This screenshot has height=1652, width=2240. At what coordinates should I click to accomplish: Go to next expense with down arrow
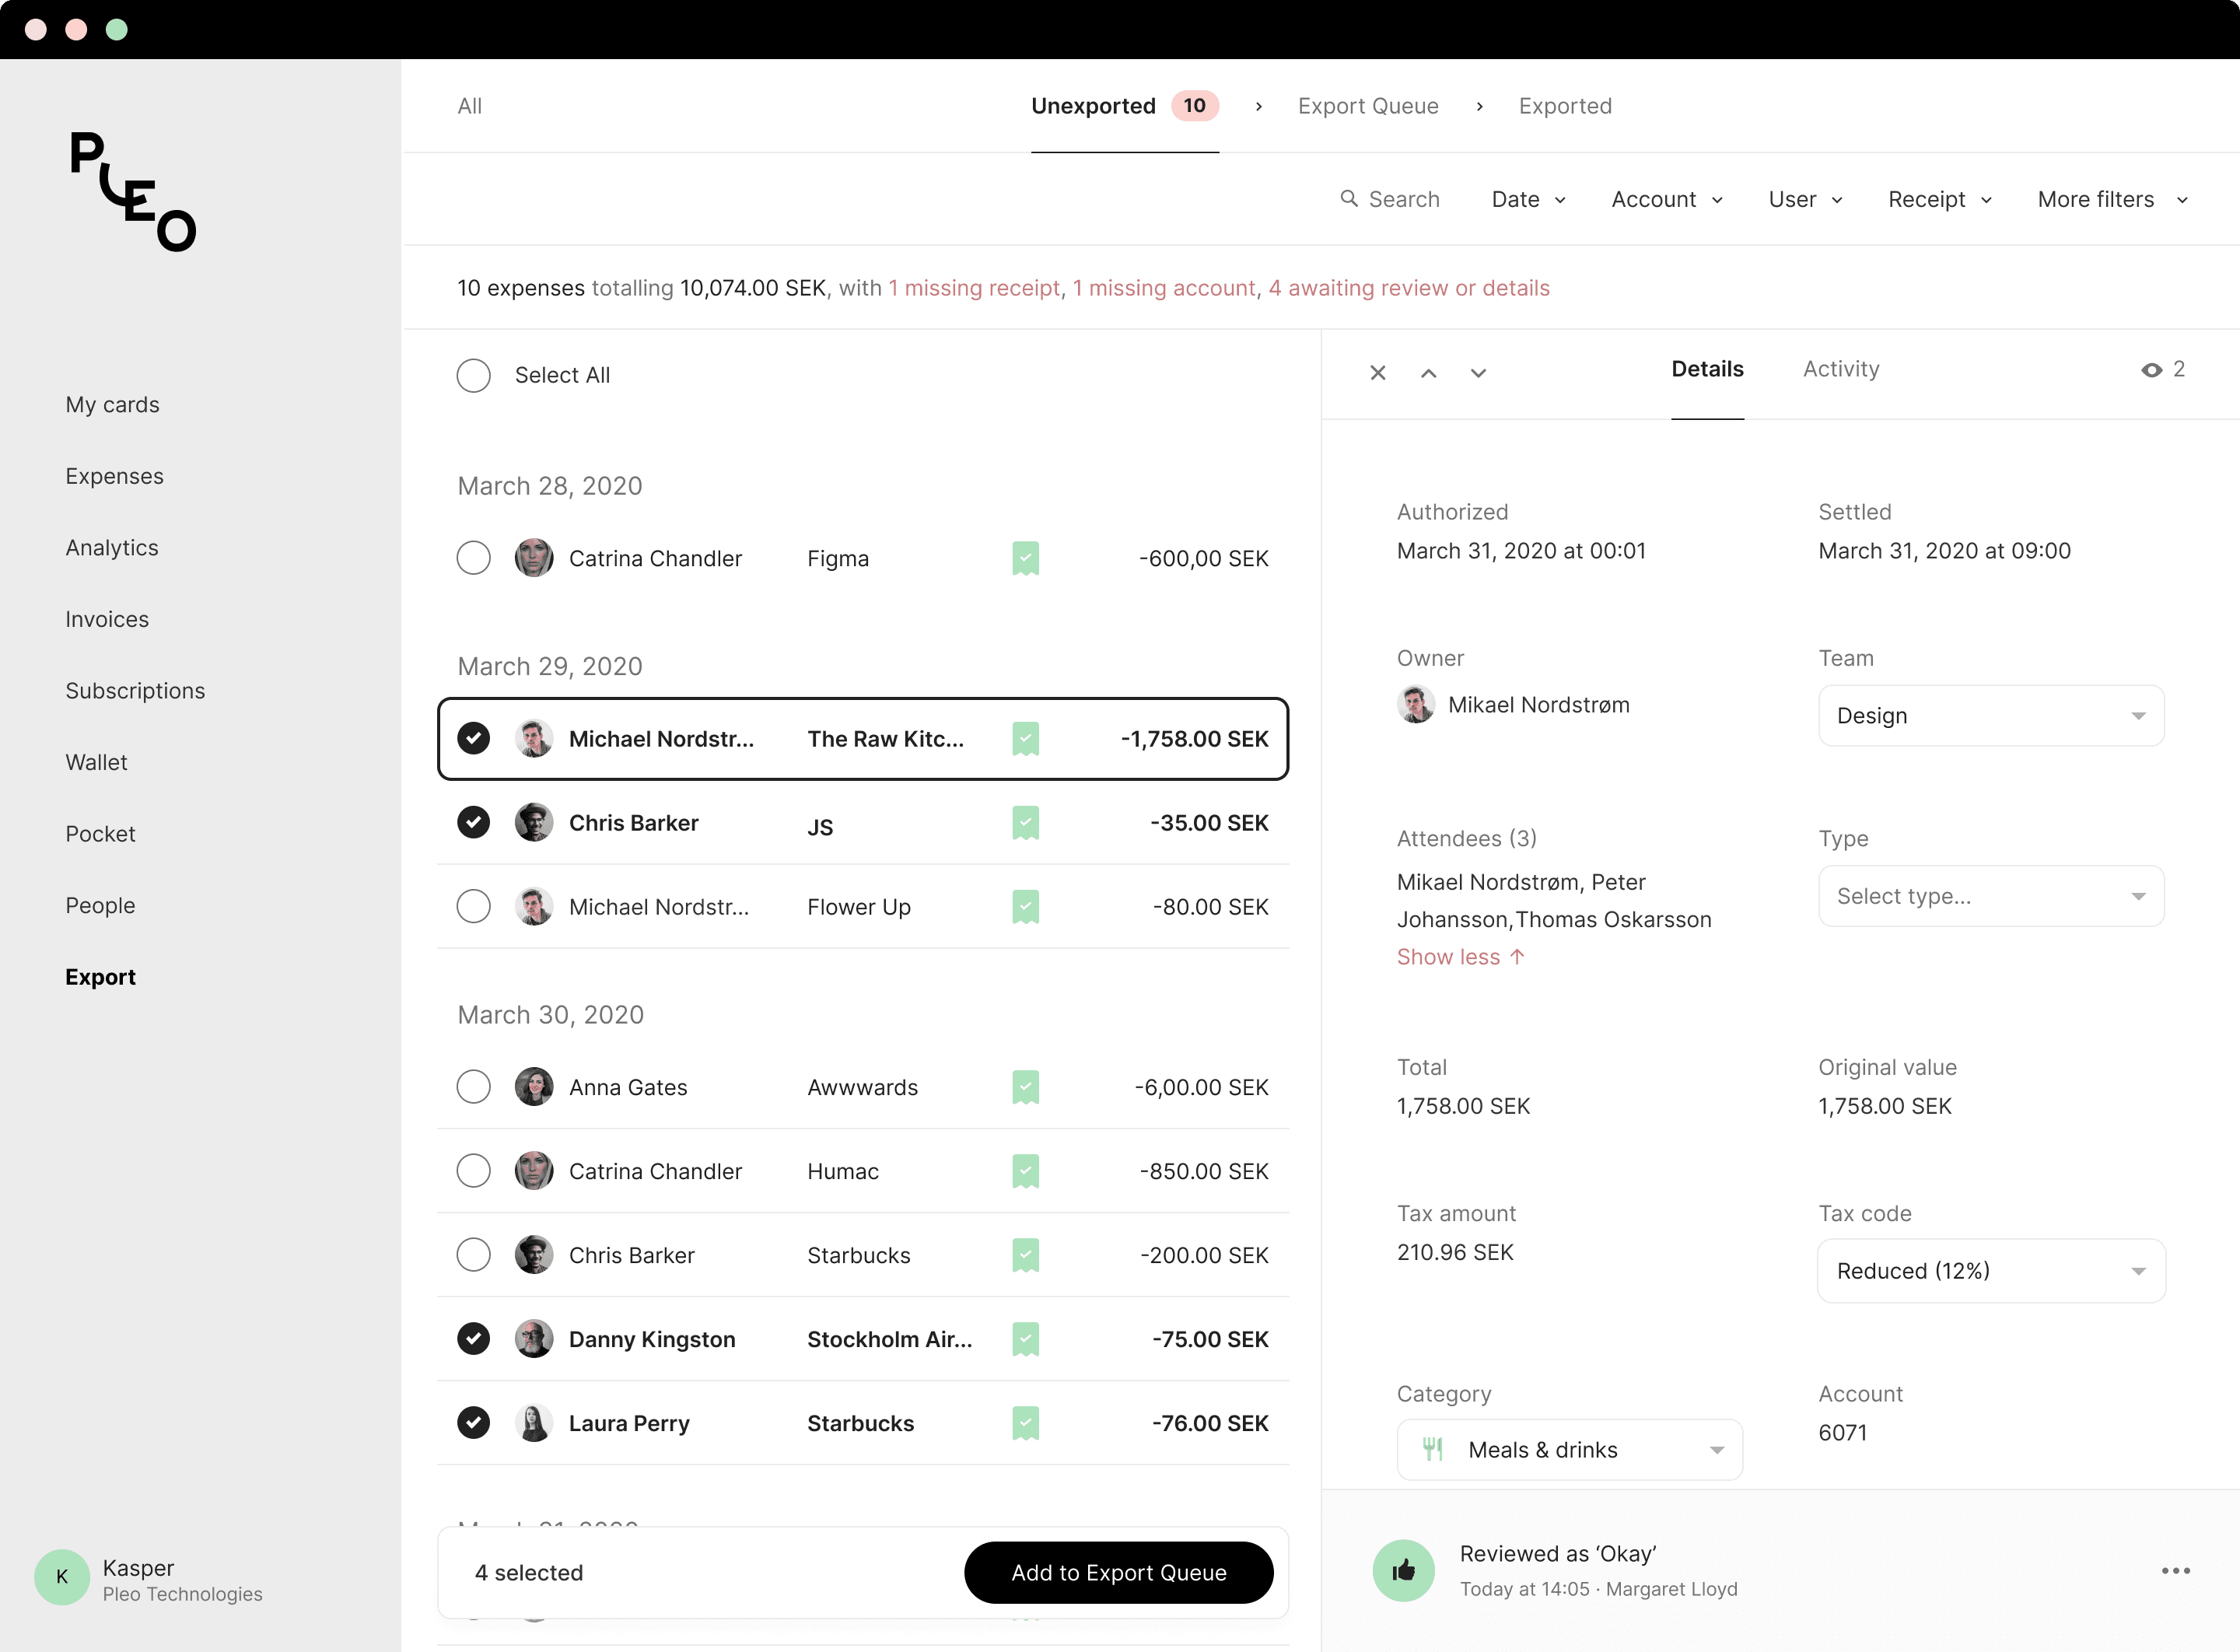[x=1478, y=373]
